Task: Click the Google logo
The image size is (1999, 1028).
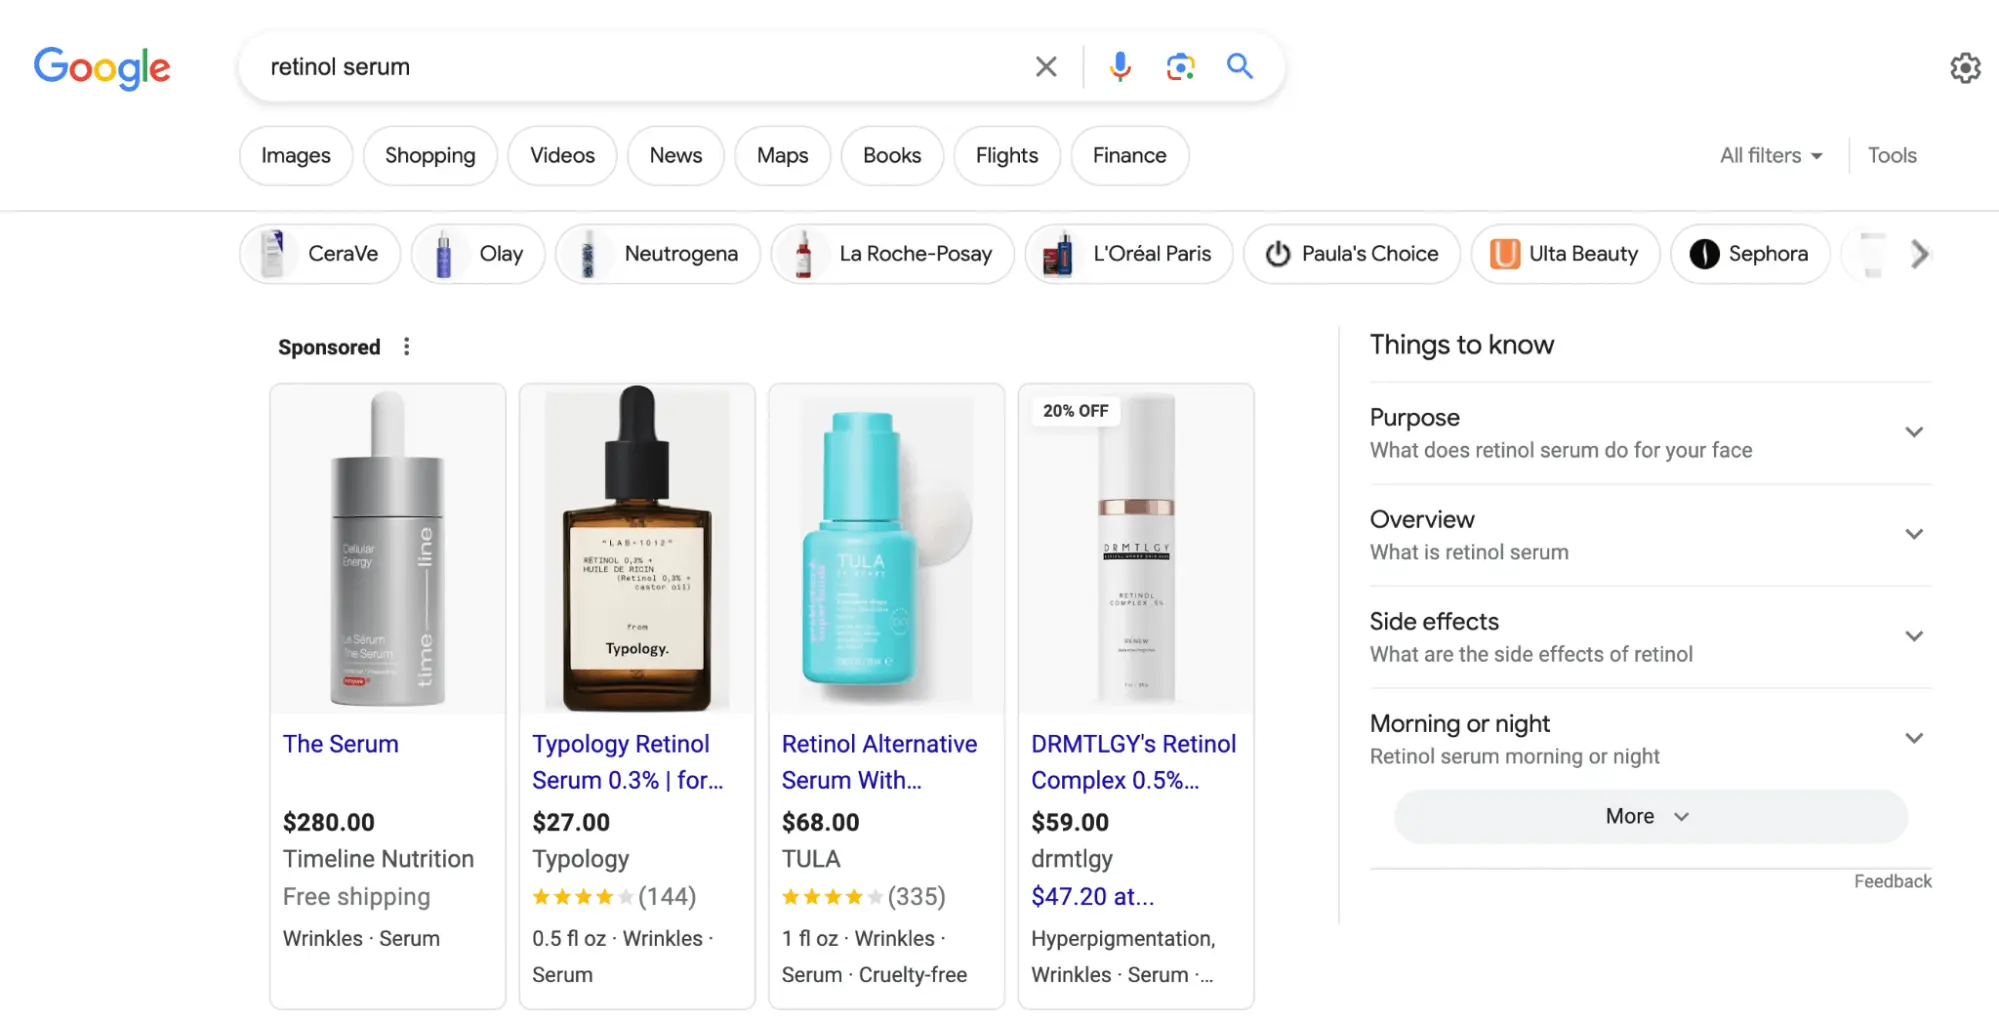Action: [x=102, y=68]
